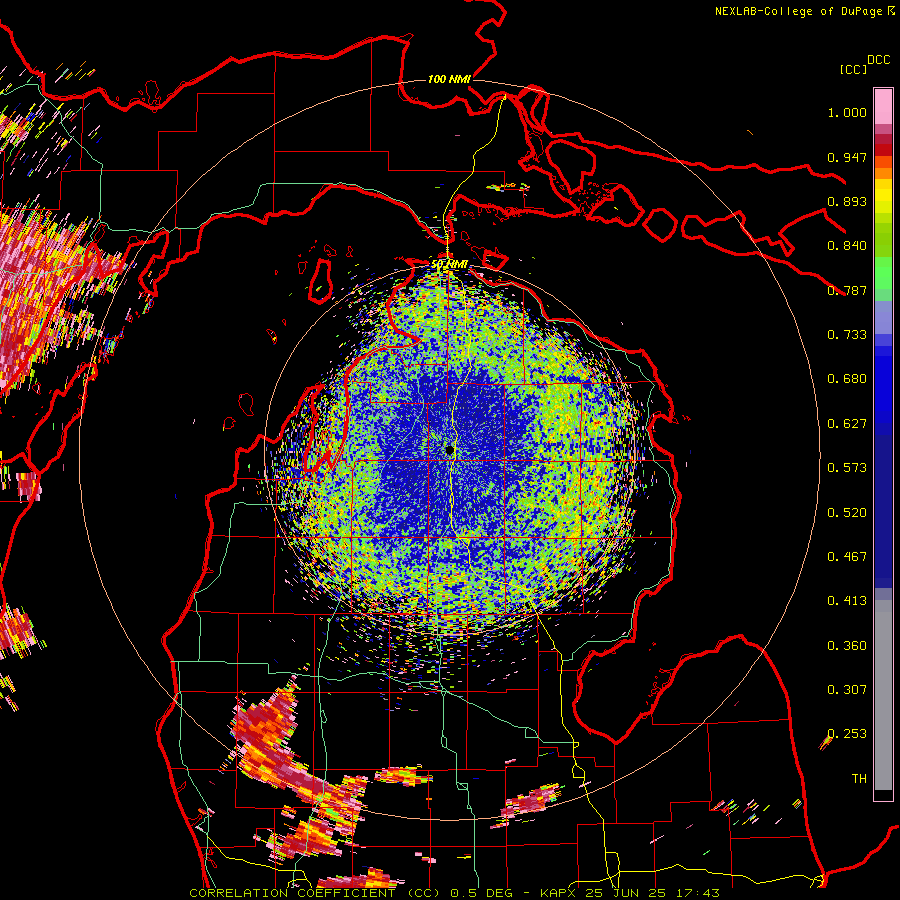Select the 0.680 scale value
The image size is (900, 900).
(x=847, y=379)
